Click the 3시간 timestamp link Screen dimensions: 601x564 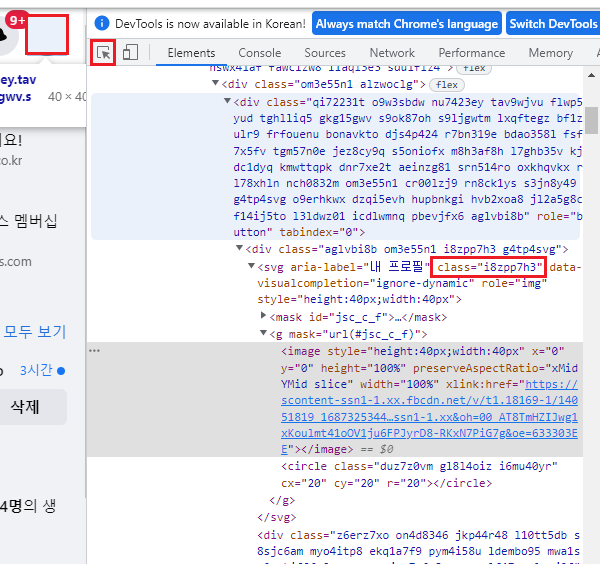[x=36, y=370]
